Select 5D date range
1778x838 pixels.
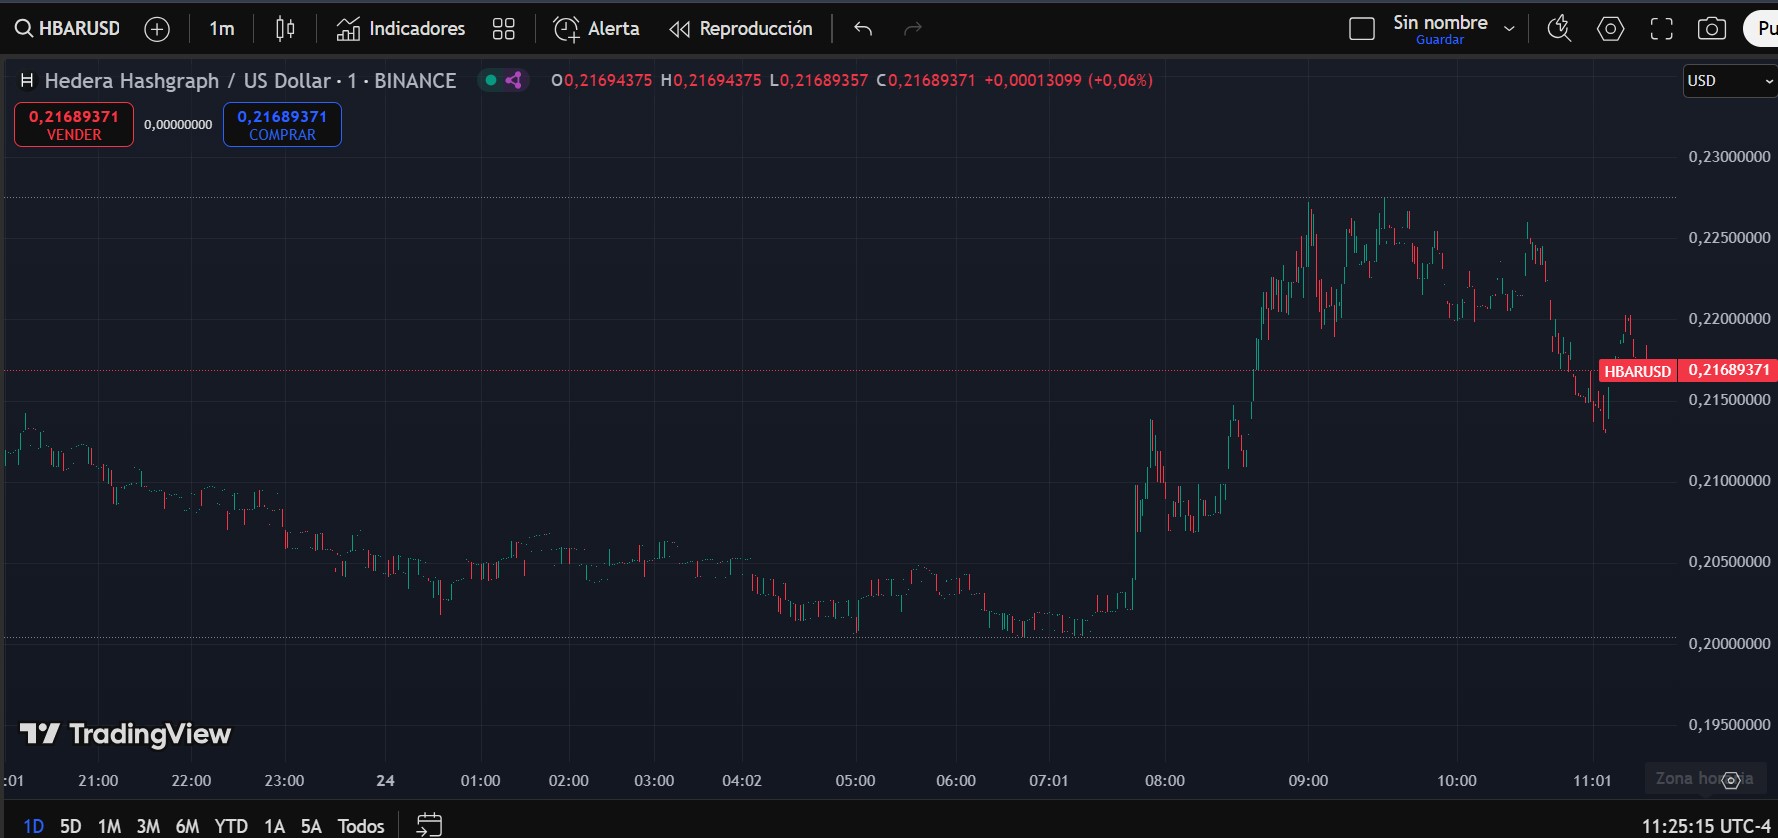point(70,826)
